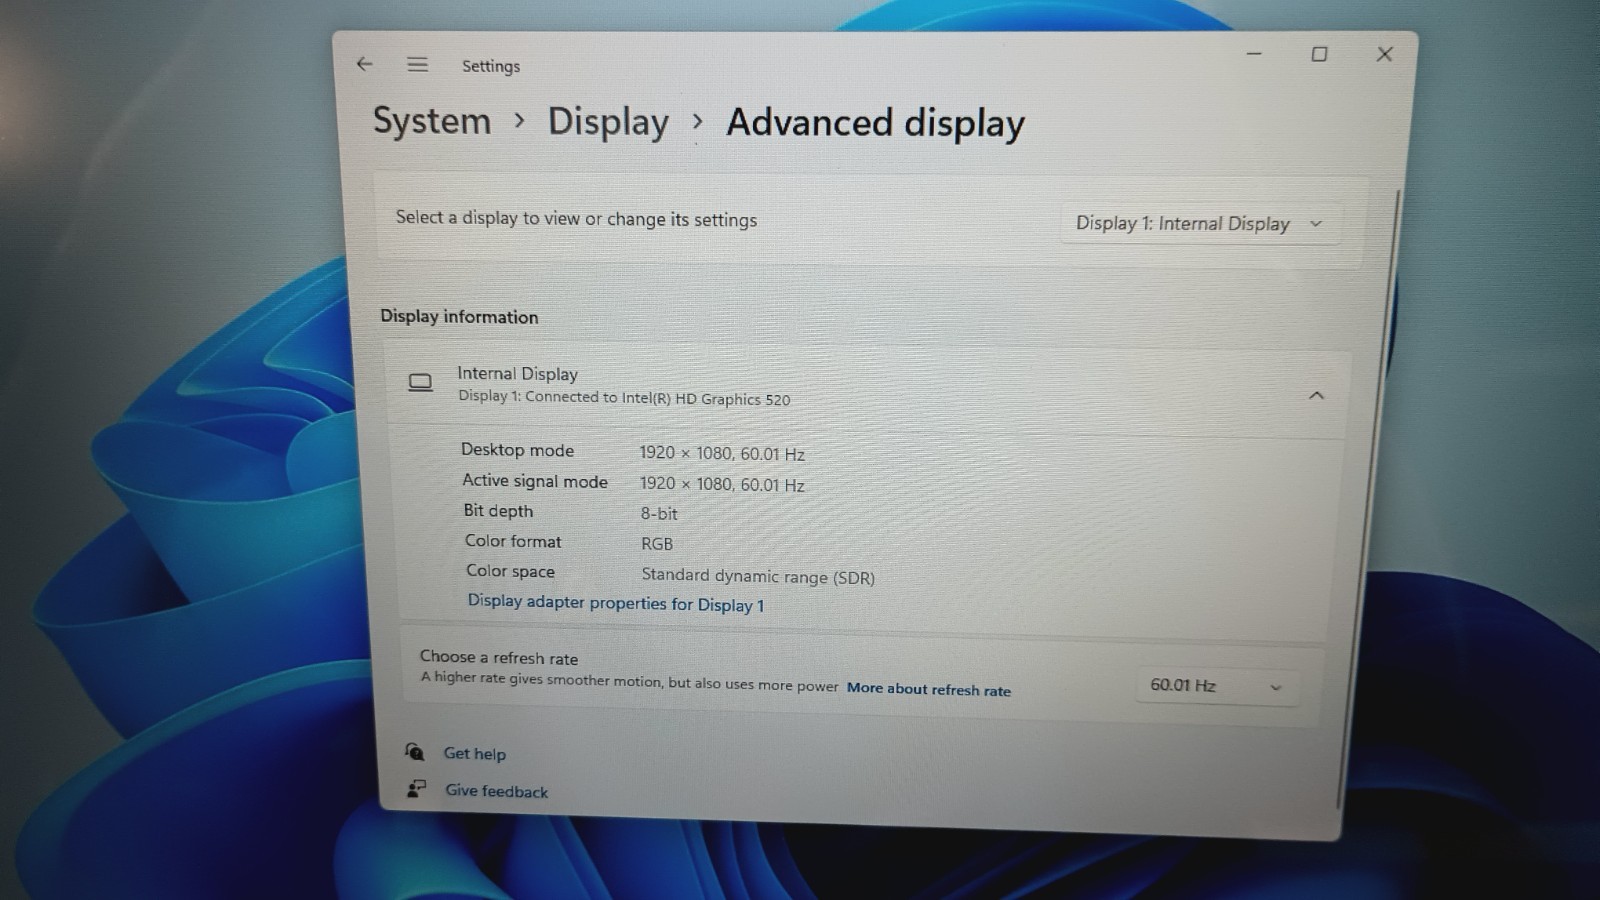Open the Get help link
This screenshot has width=1600, height=900.
click(x=475, y=753)
